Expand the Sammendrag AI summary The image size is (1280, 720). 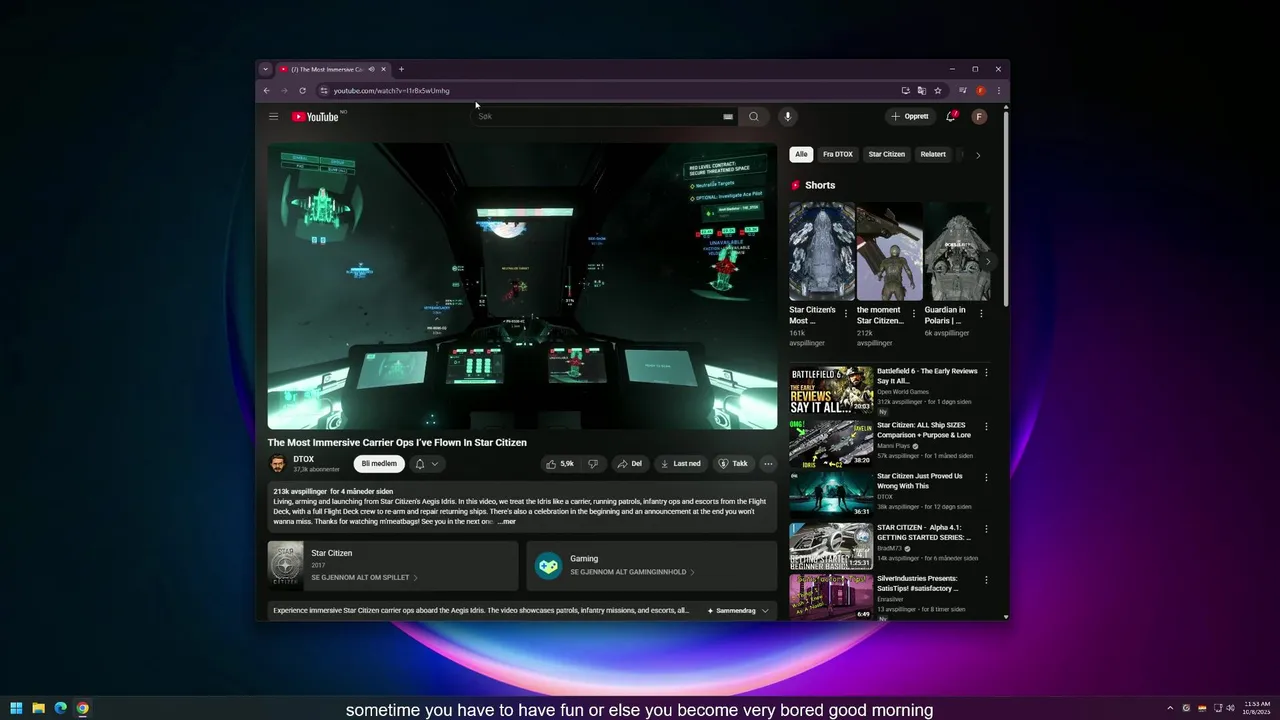coord(738,611)
